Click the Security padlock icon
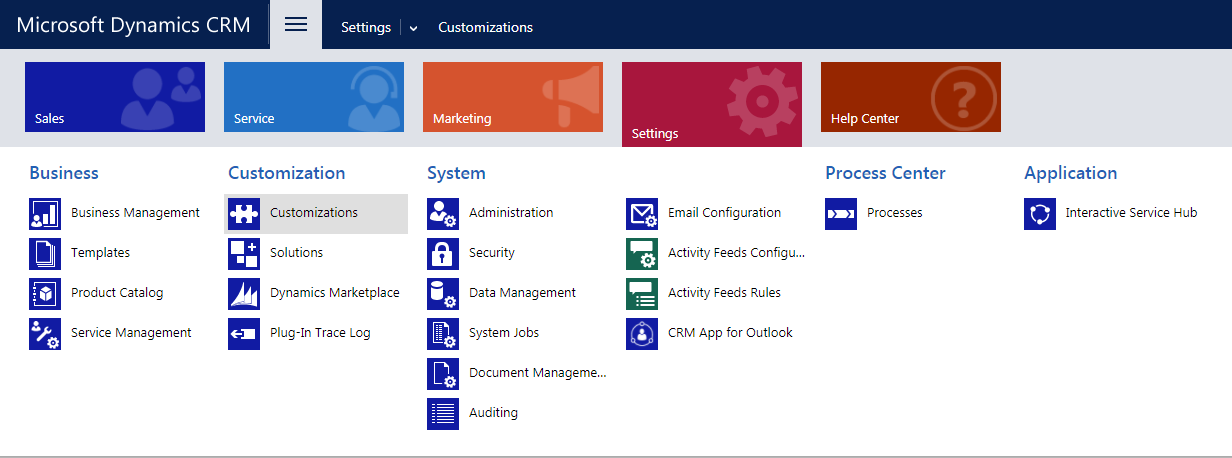Screen dimensions: 1232x458 point(443,253)
